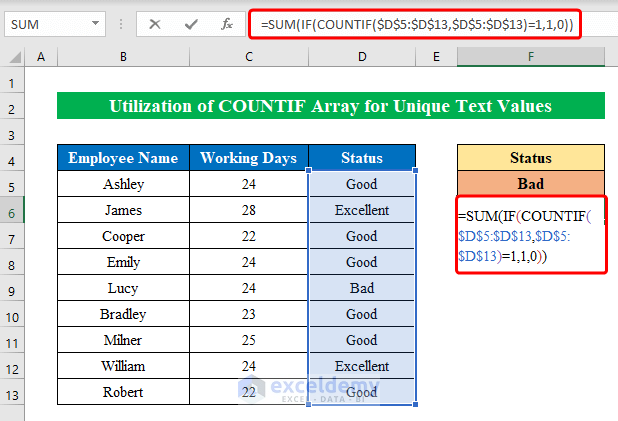Click inside the Name Box showing SUM
This screenshot has width=618, height=421.
click(50, 23)
